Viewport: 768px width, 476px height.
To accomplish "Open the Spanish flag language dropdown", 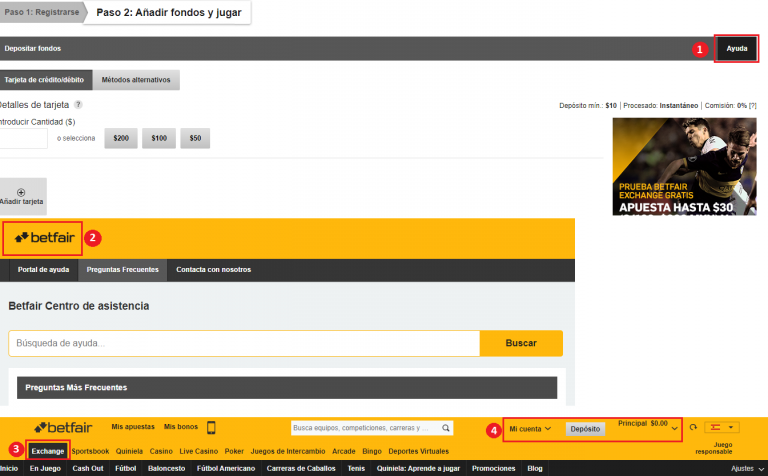I will pyautogui.click(x=722, y=428).
